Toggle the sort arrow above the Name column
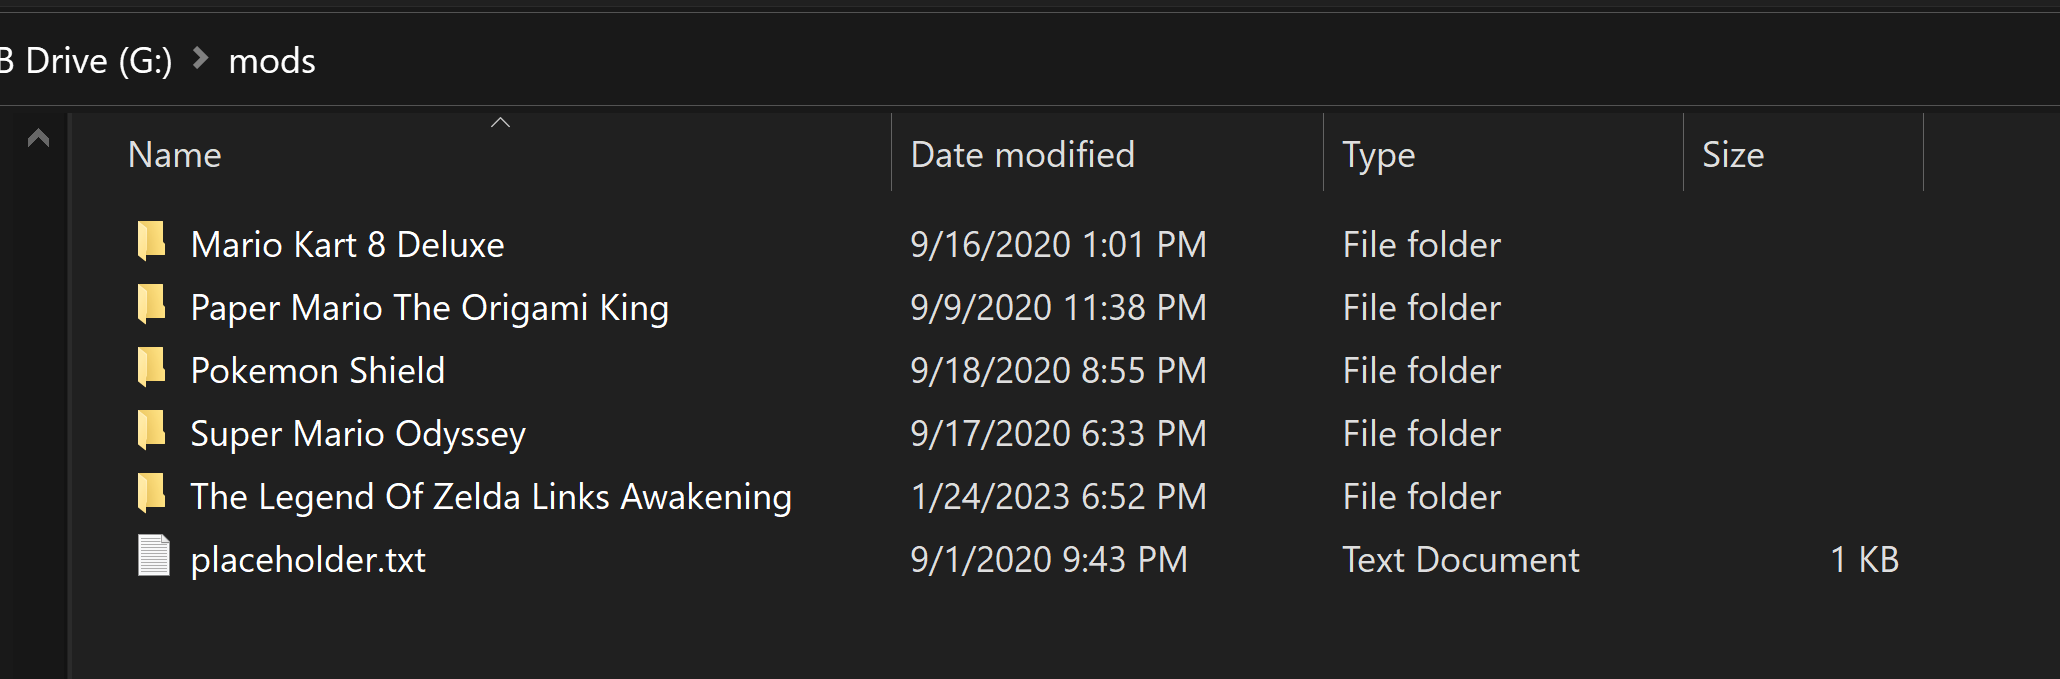The height and width of the screenshot is (679, 2060). (501, 123)
